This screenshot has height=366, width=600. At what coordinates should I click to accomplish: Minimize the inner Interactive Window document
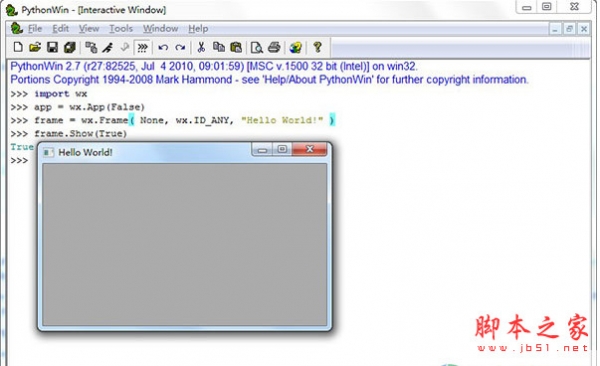click(x=555, y=29)
